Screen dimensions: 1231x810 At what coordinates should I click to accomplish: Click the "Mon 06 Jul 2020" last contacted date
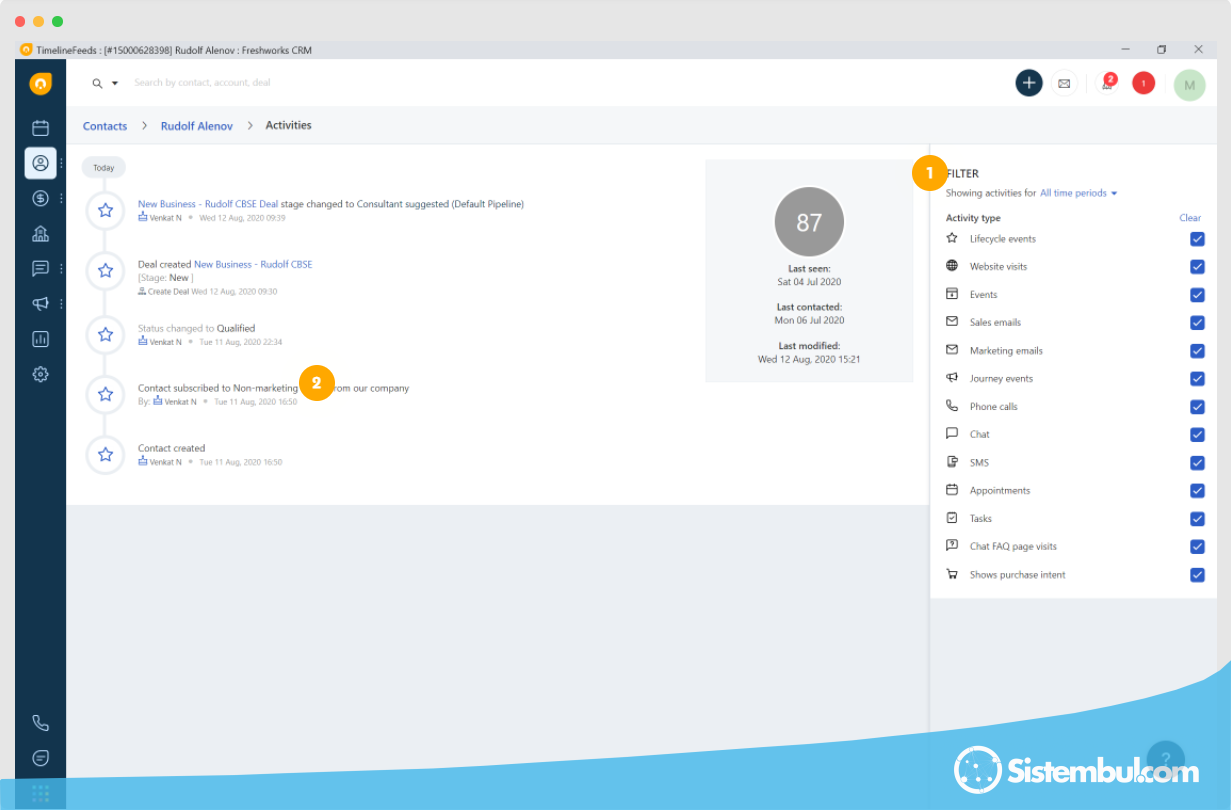pyautogui.click(x=810, y=320)
